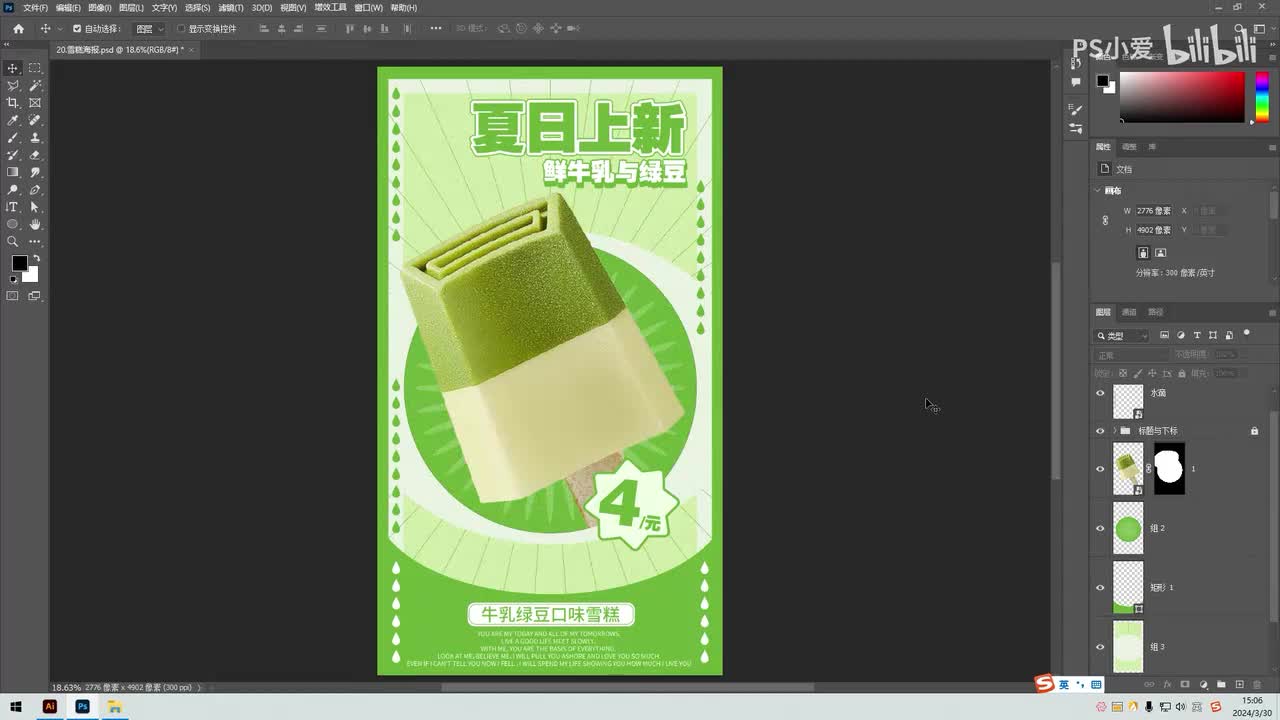Select the Clone Stamp tool
This screenshot has height=720, width=1280.
[x=35, y=138]
